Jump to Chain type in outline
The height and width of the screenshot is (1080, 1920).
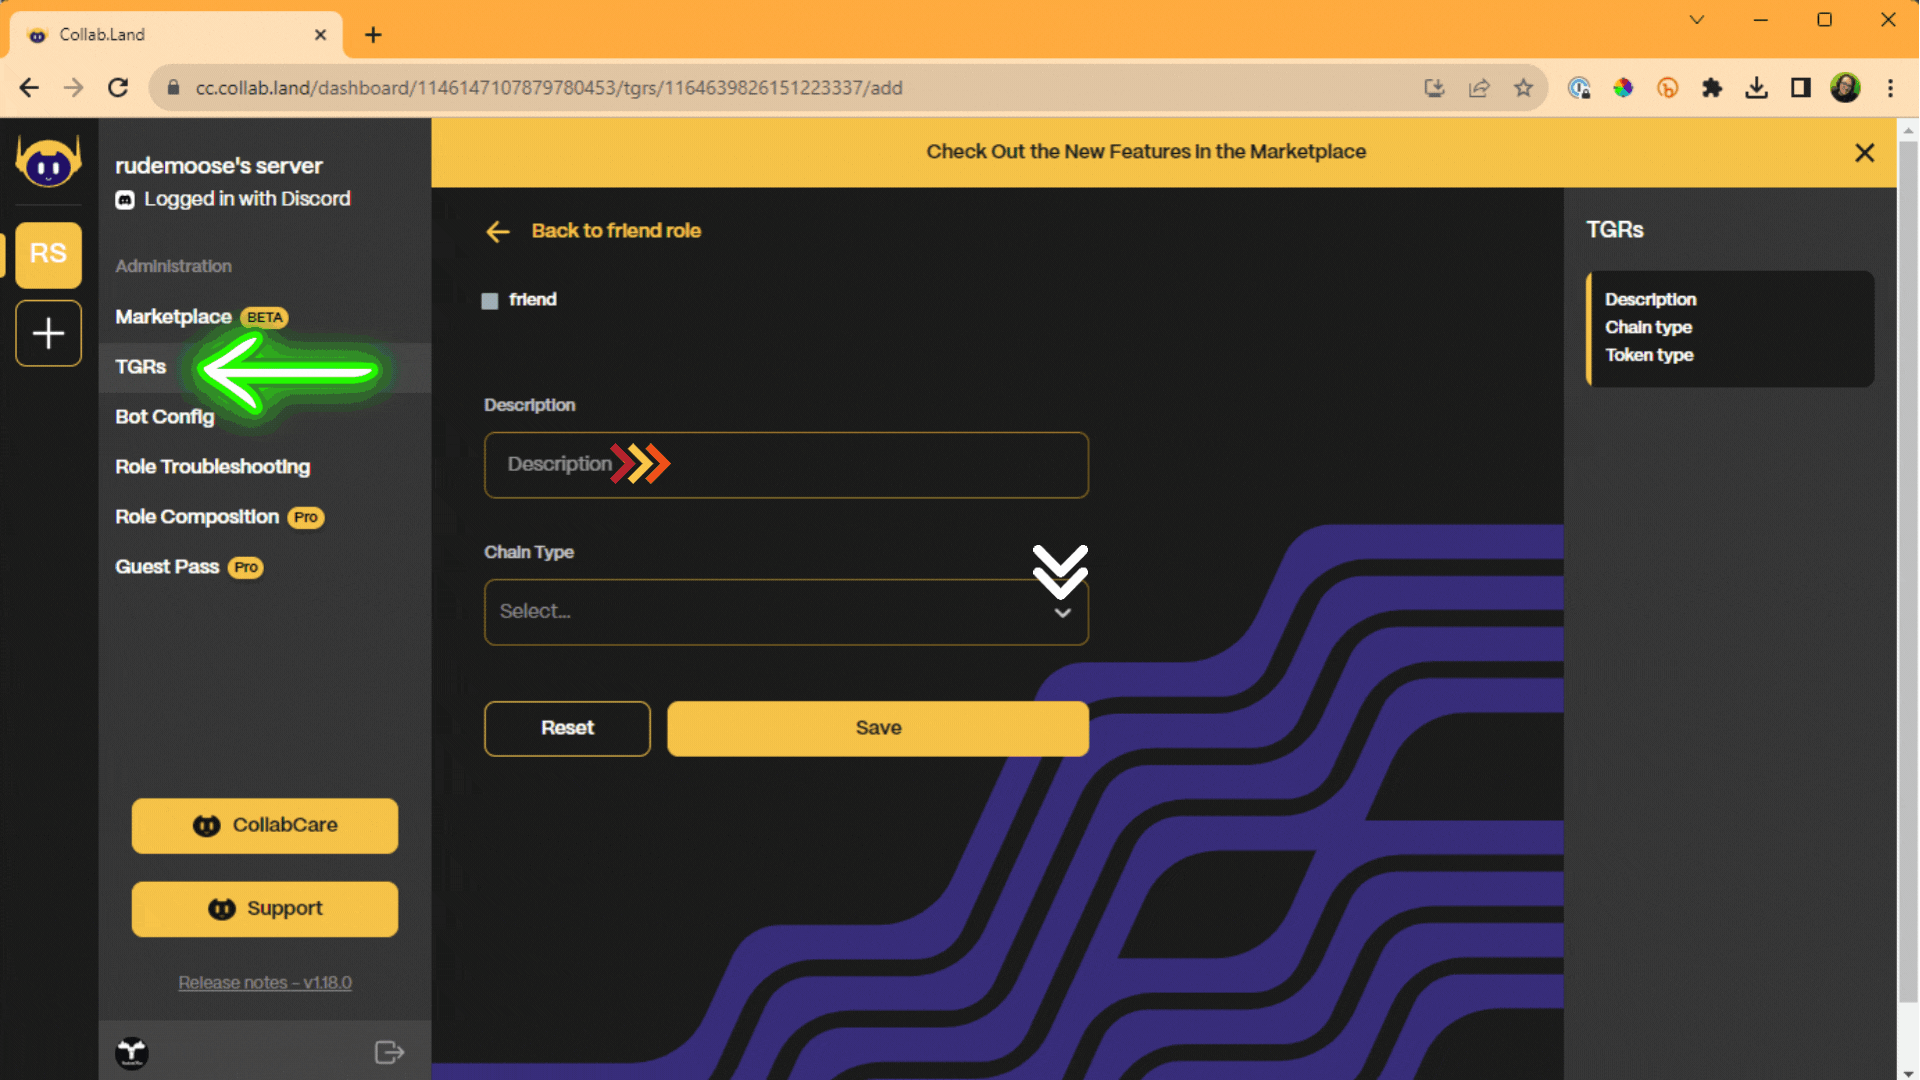pos(1648,328)
